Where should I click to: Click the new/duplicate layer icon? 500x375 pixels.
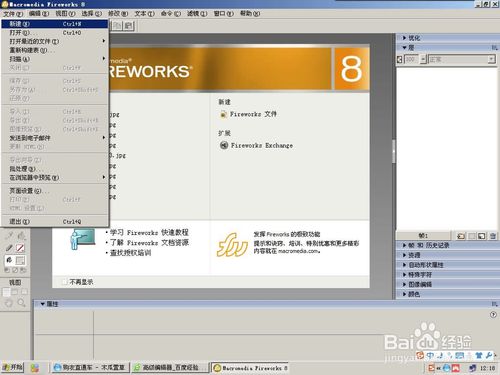pyautogui.click(x=461, y=236)
